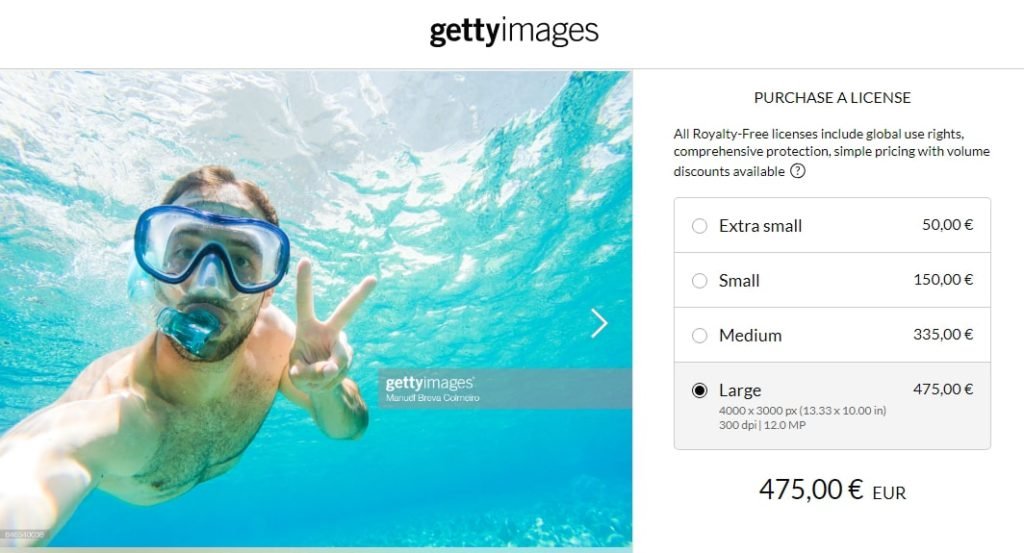Click the total 475,00 € EUR amount
The height and width of the screenshot is (553, 1024).
(832, 490)
